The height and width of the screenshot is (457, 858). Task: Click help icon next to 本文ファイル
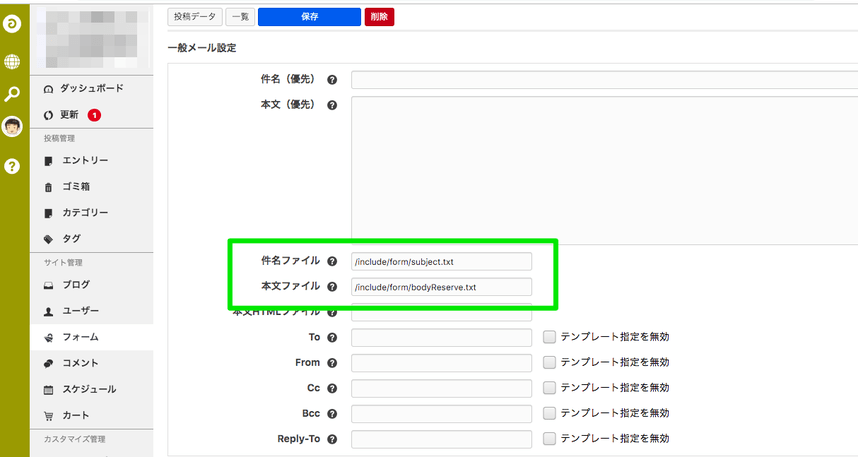pyautogui.click(x=332, y=287)
